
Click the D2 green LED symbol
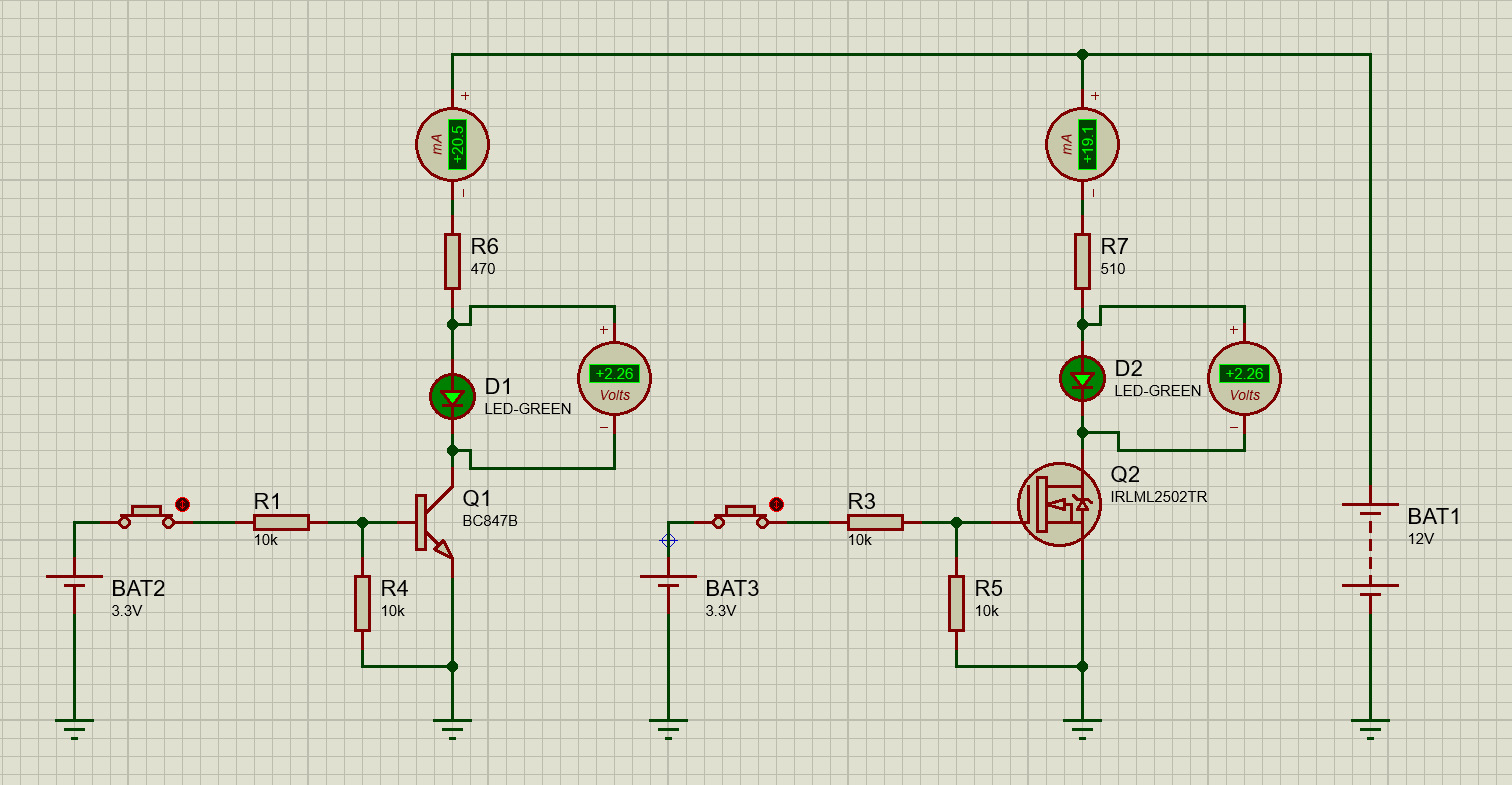tap(1082, 378)
